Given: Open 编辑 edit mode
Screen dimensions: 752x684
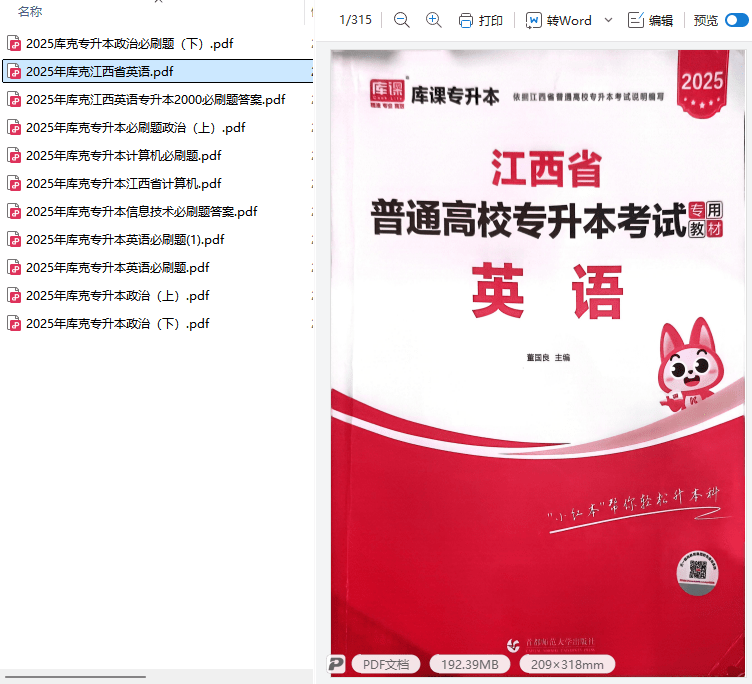Looking at the screenshot, I should click(x=661, y=21).
